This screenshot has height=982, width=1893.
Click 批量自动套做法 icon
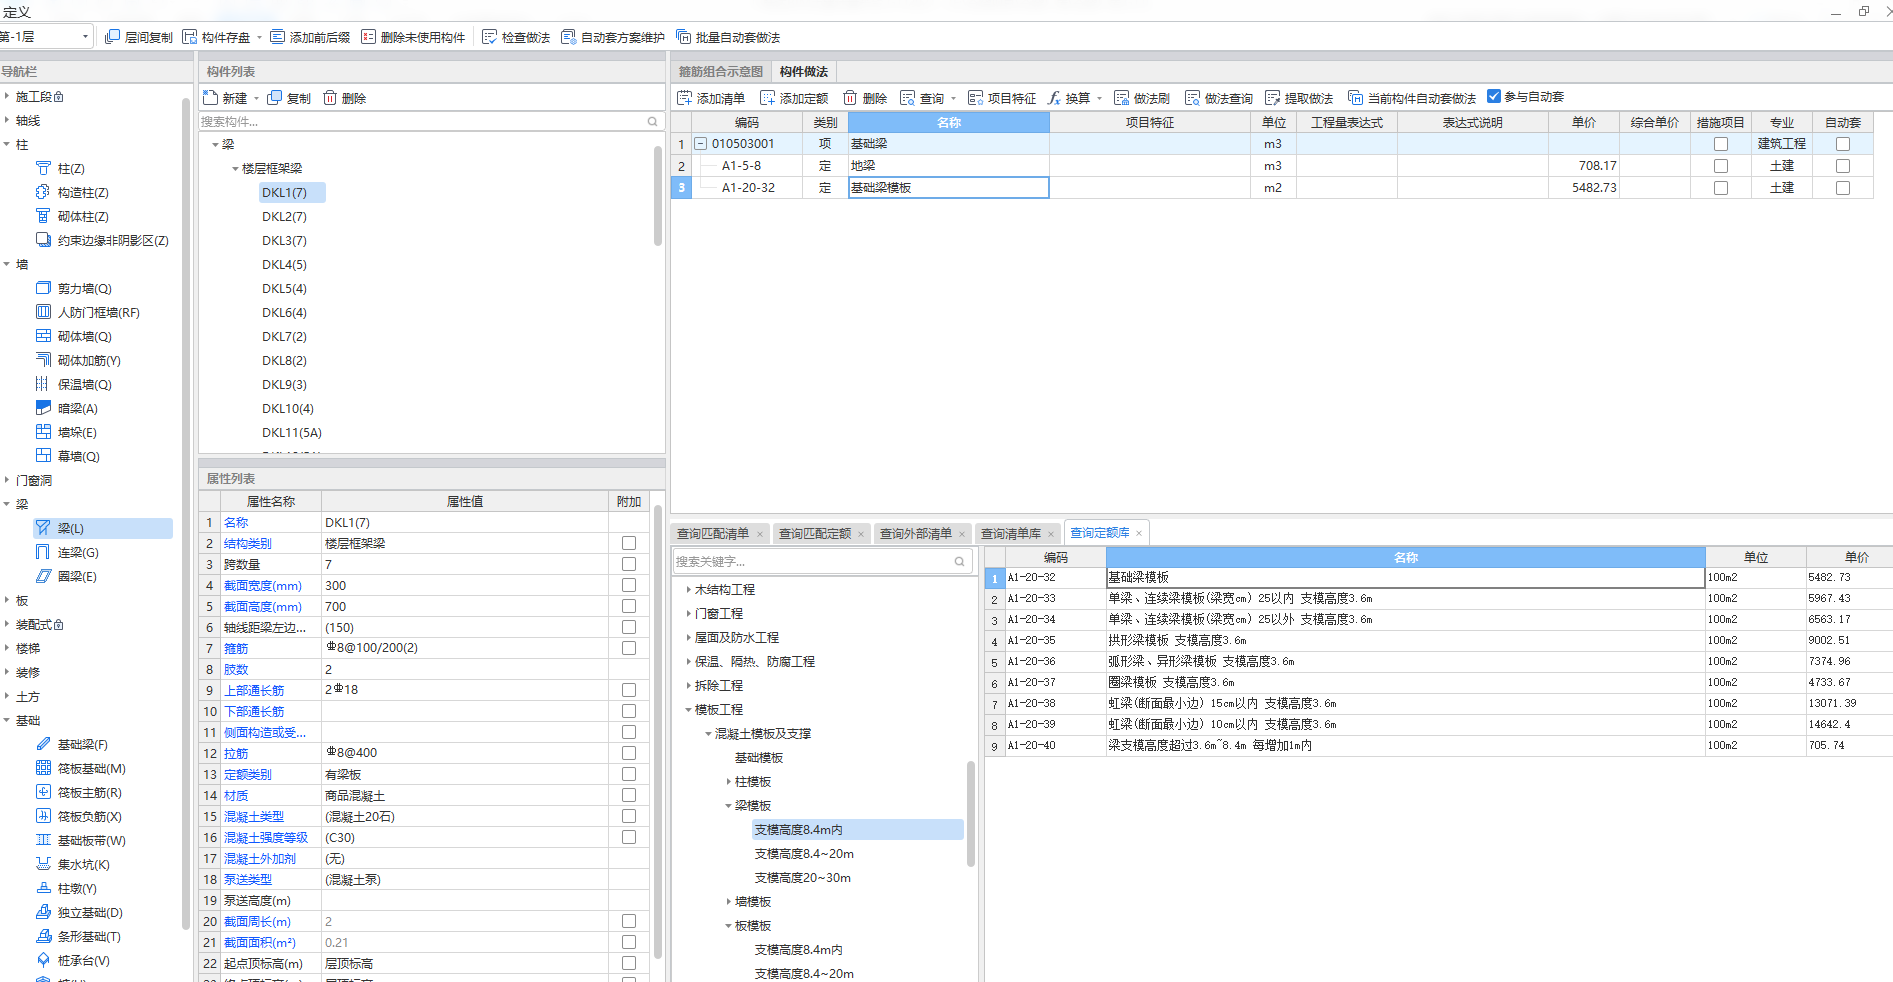[683, 37]
